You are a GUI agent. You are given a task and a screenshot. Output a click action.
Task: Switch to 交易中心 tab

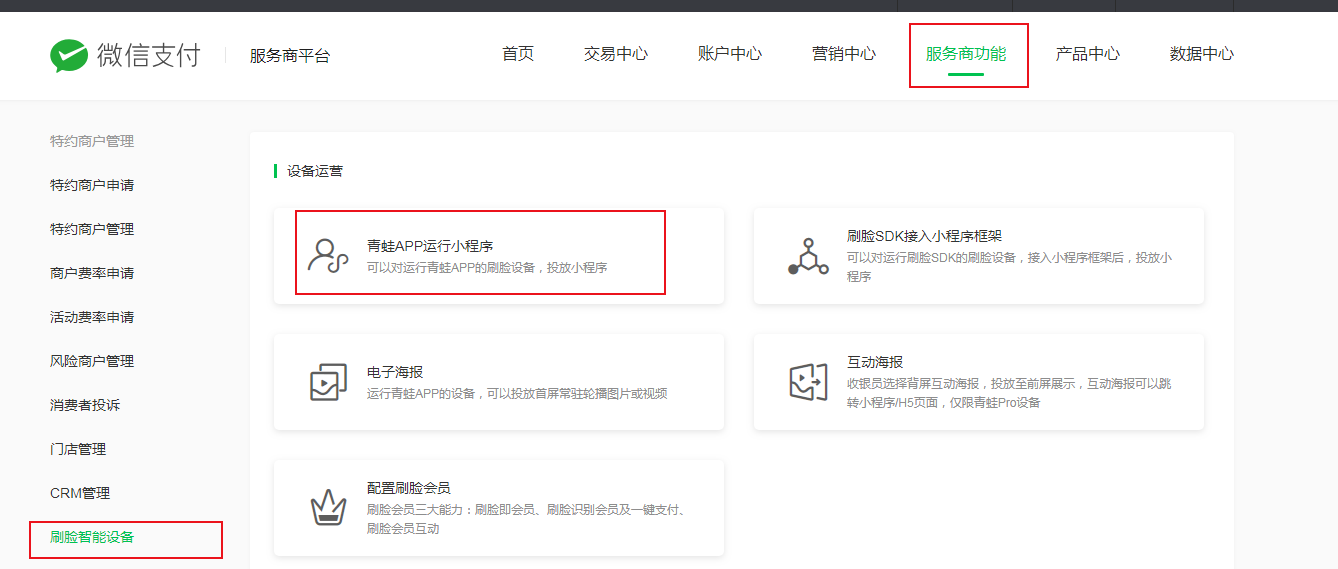(x=616, y=54)
